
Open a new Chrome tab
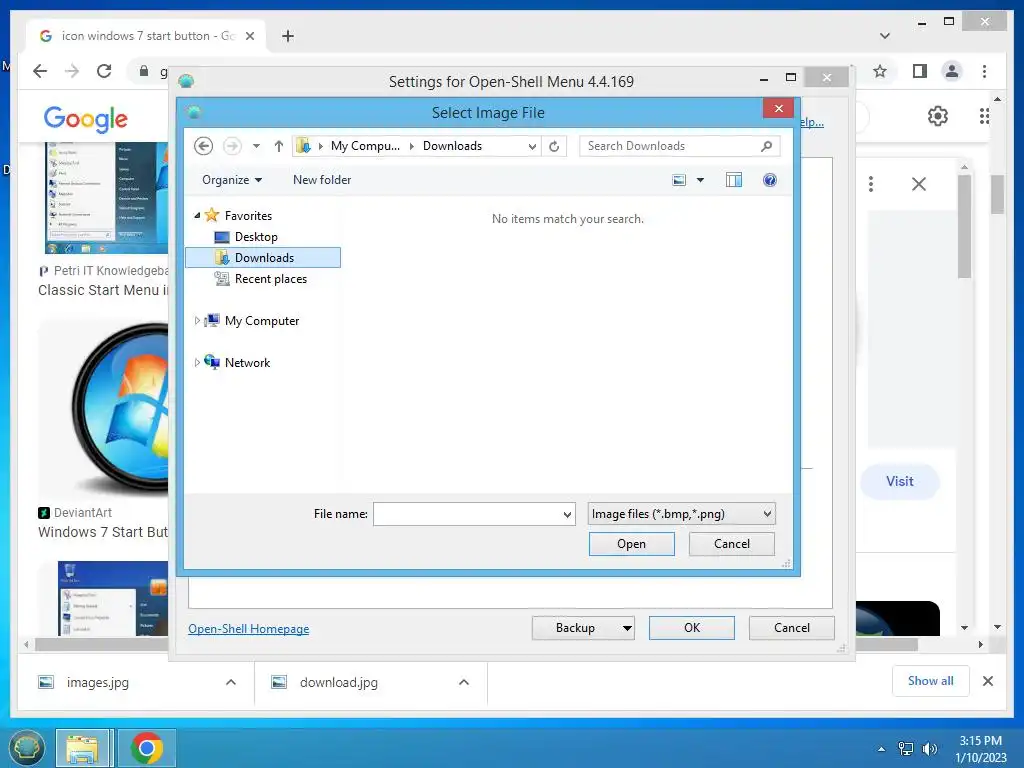(288, 36)
